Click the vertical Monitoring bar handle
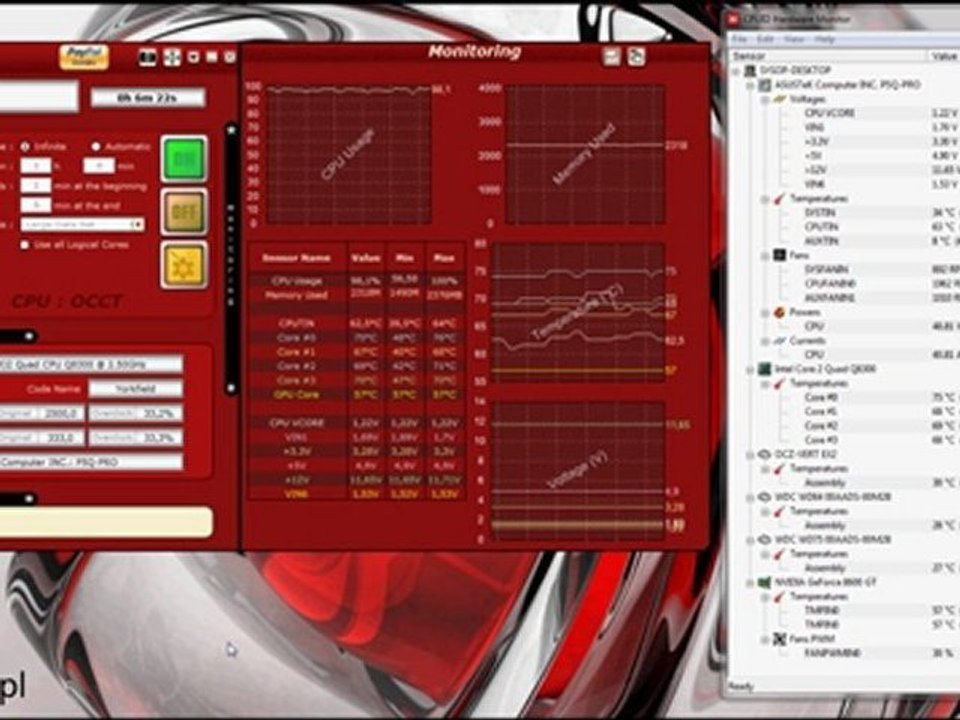The image size is (960, 720). (x=231, y=257)
